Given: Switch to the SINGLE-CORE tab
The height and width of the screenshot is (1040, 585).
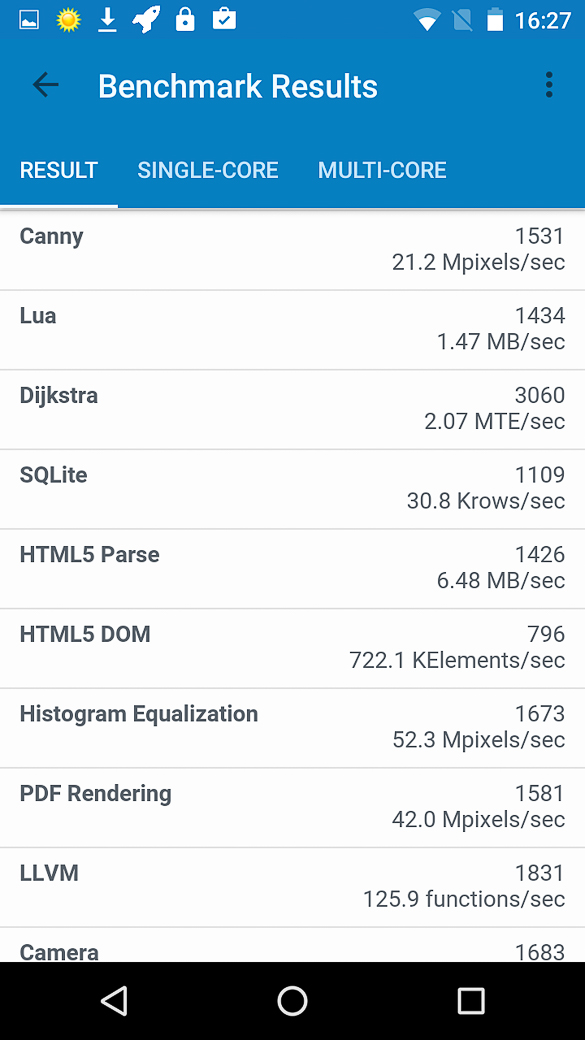Looking at the screenshot, I should tap(208, 170).
